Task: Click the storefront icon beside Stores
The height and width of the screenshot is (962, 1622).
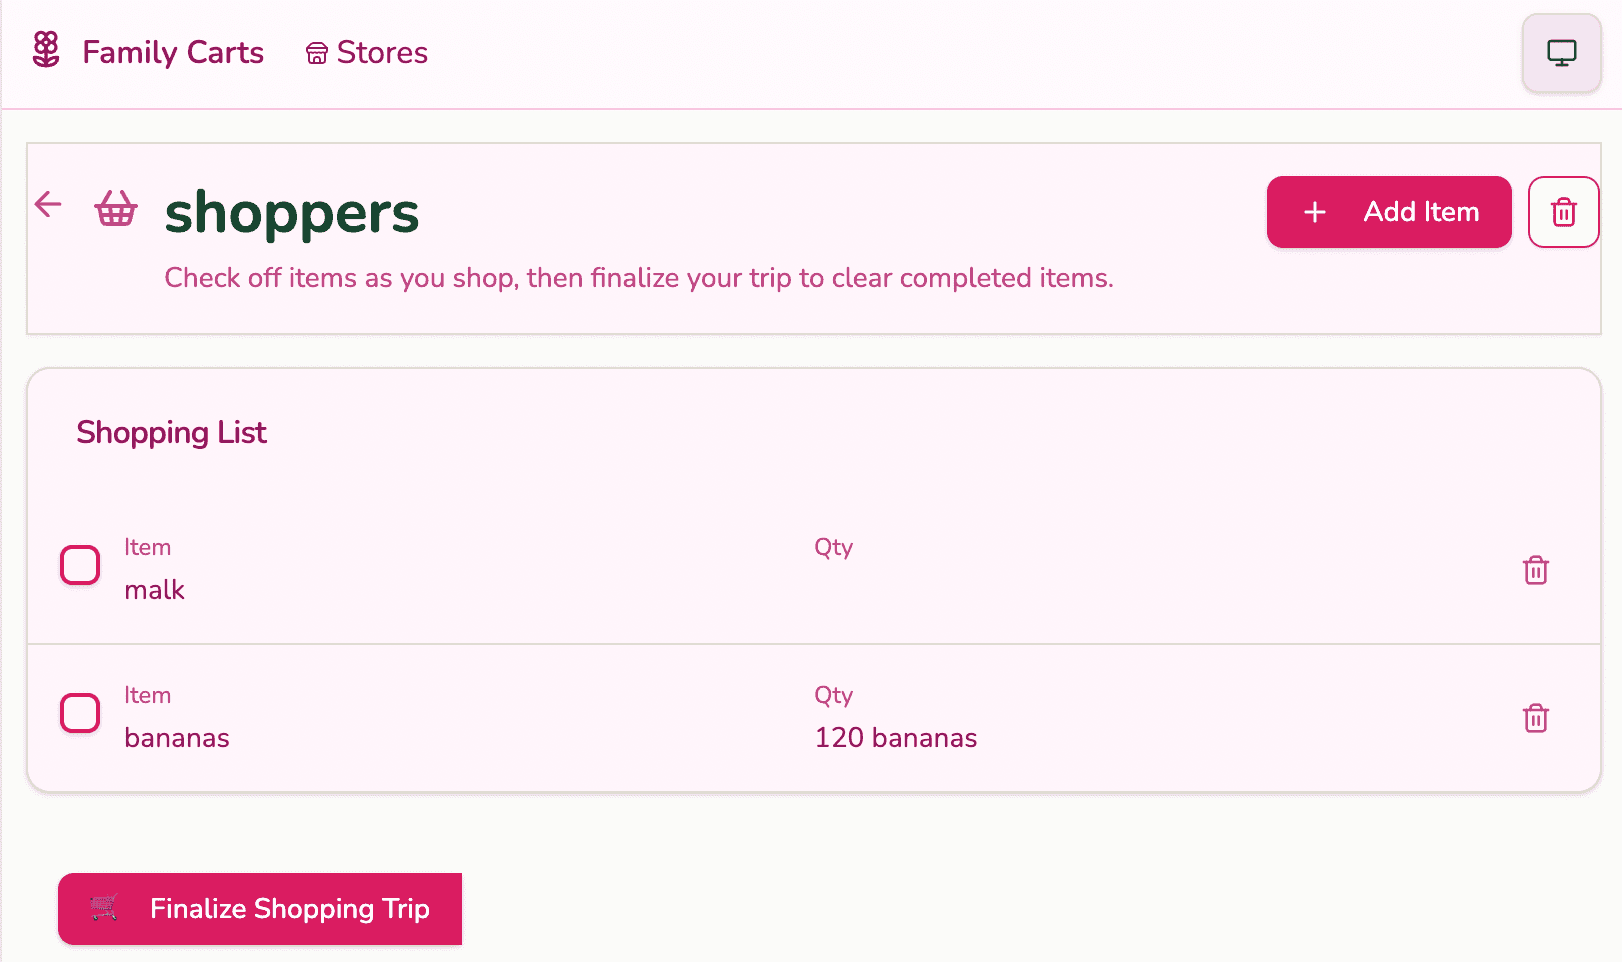Action: 317,53
